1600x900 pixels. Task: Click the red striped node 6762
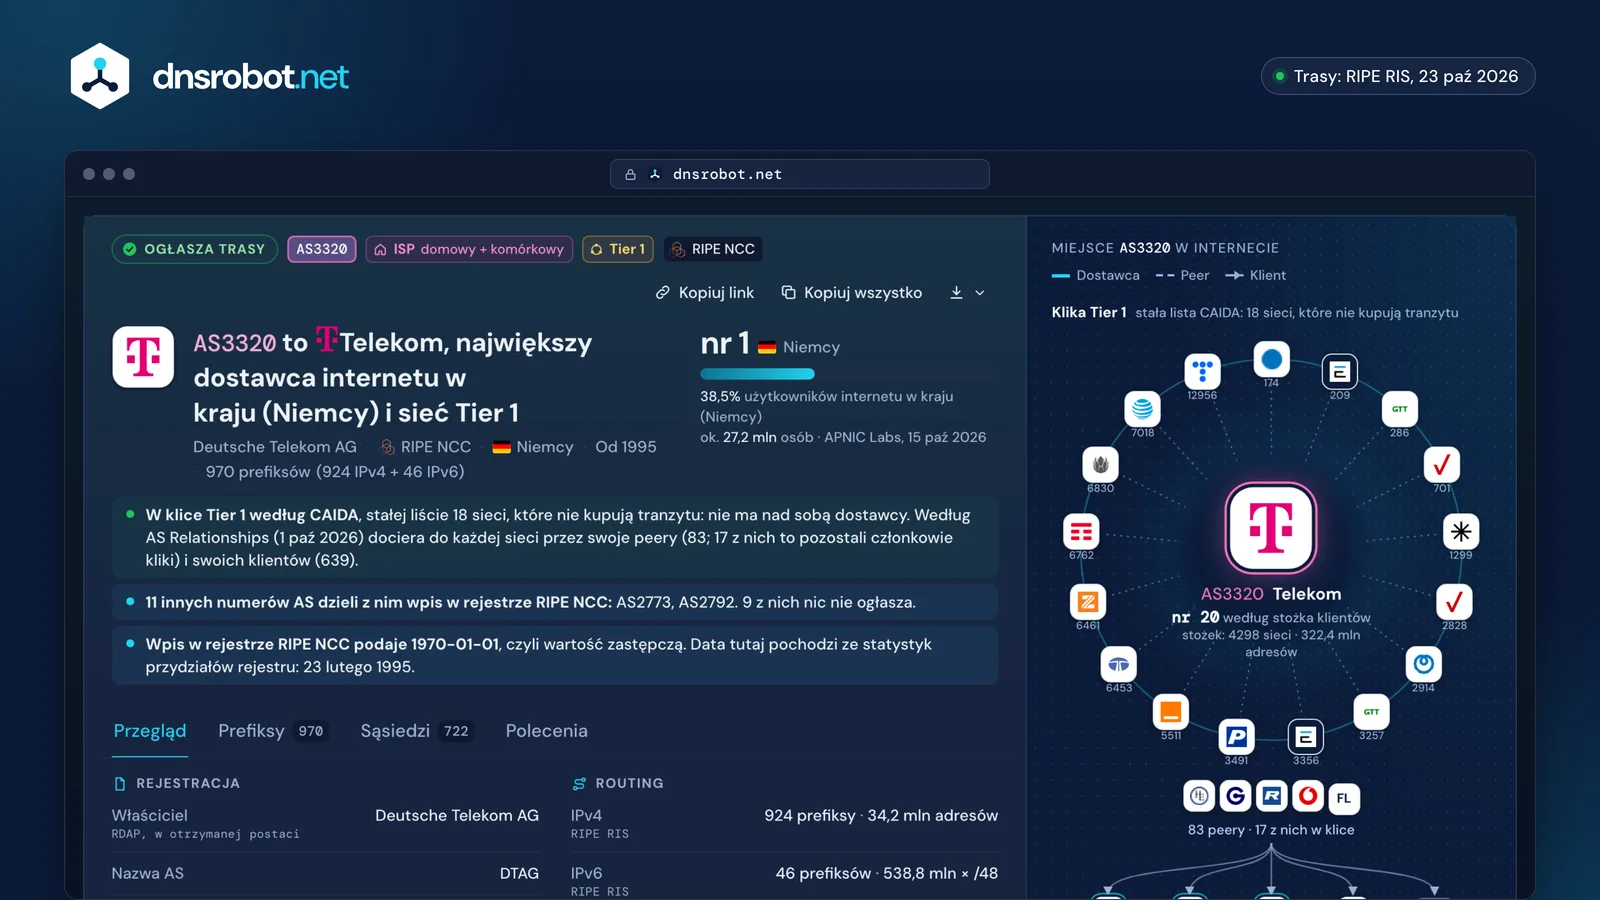coord(1081,531)
